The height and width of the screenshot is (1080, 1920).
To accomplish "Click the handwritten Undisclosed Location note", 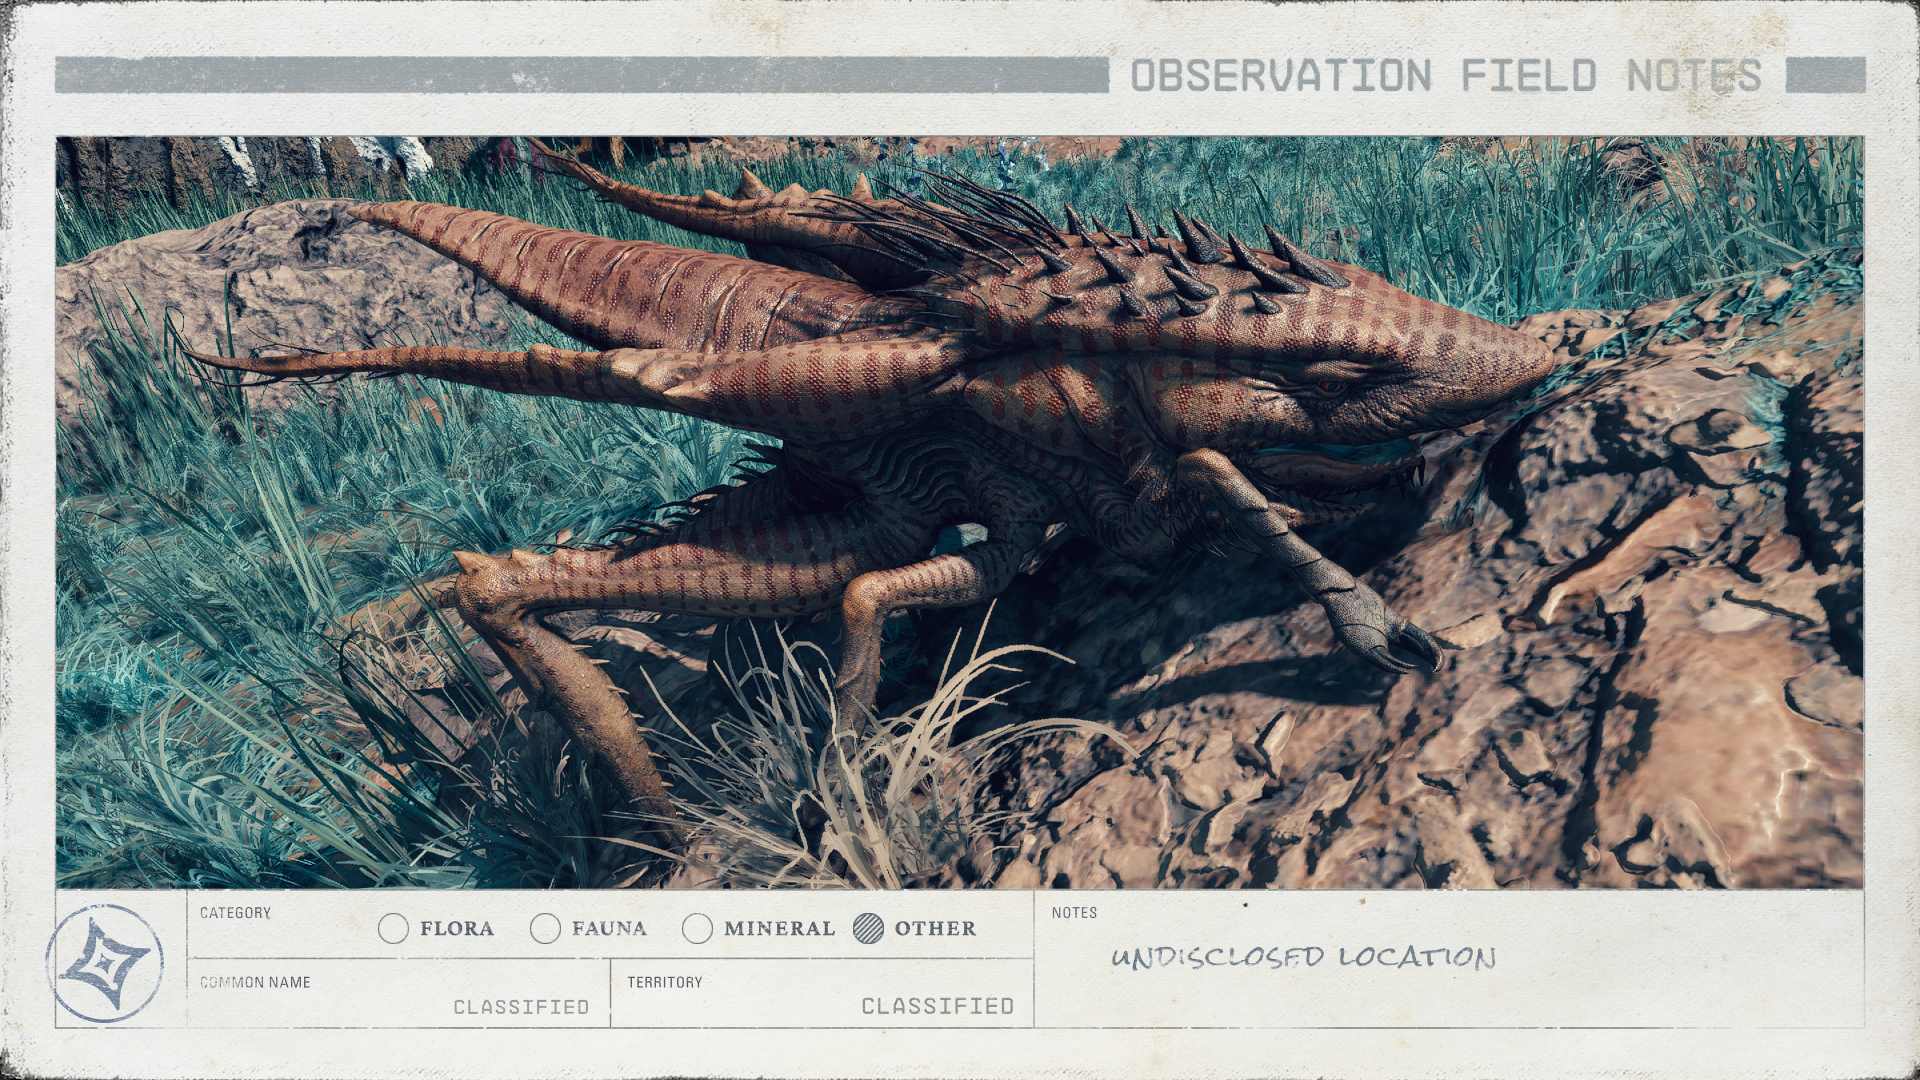I will (1303, 957).
